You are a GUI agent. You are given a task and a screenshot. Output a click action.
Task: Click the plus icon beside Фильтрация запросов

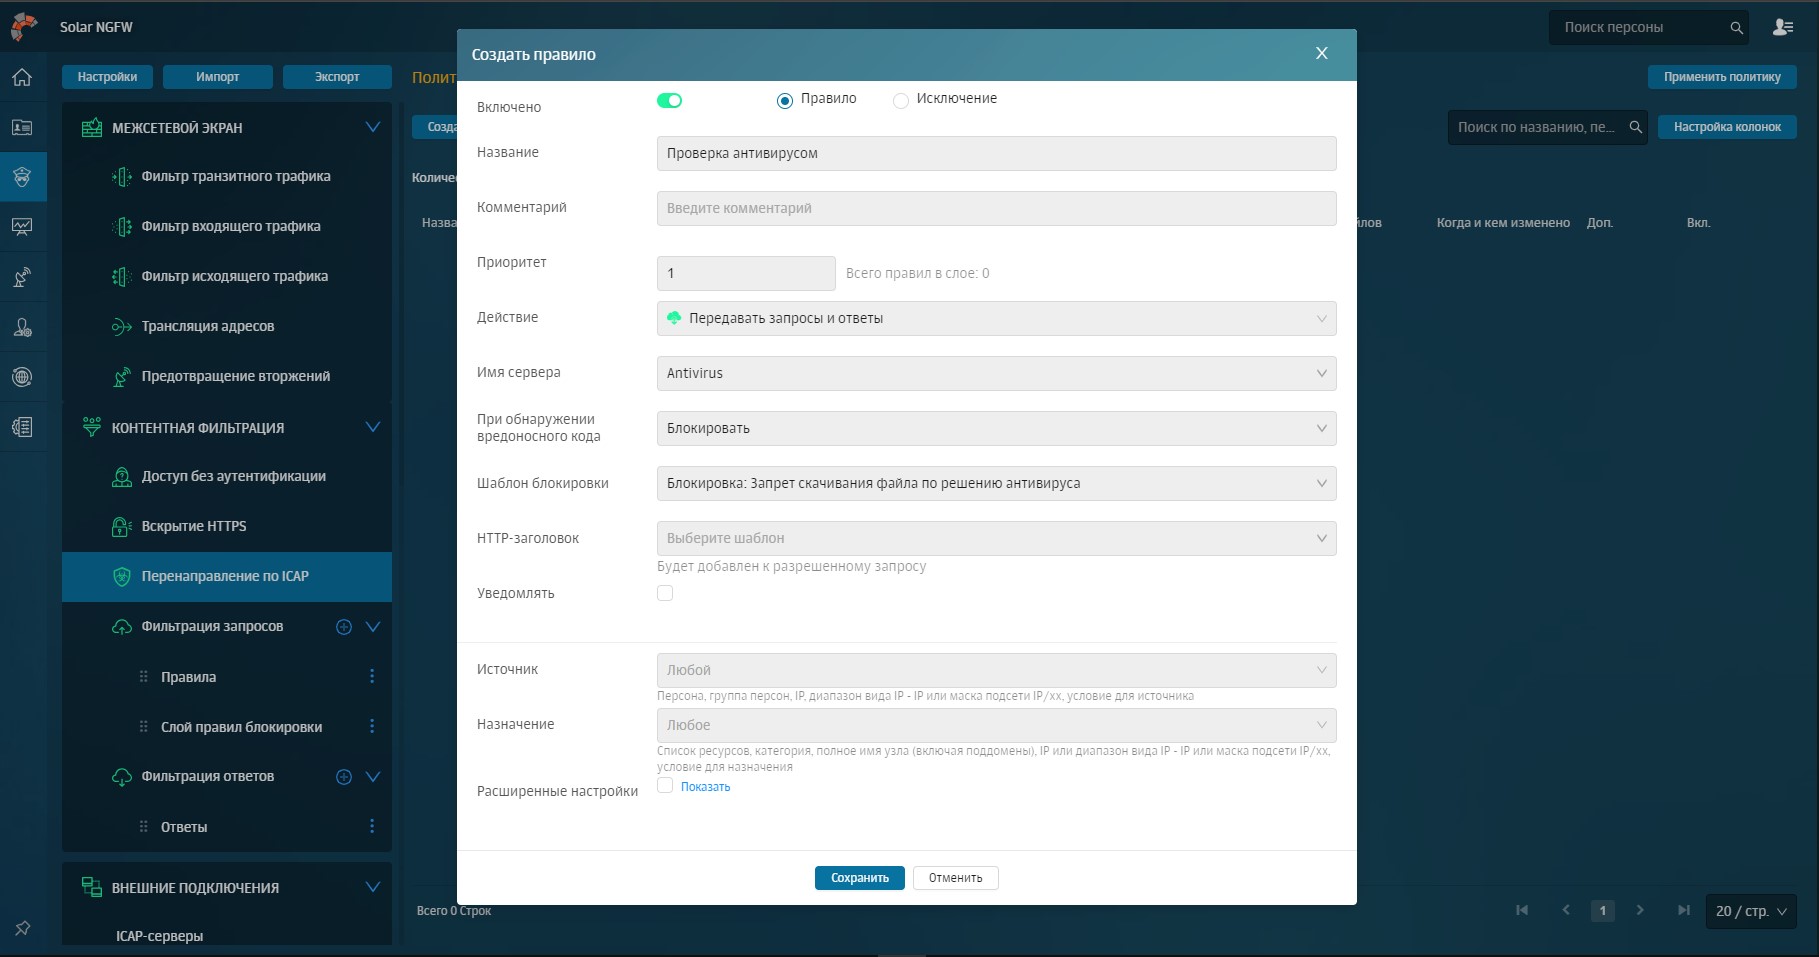[344, 627]
